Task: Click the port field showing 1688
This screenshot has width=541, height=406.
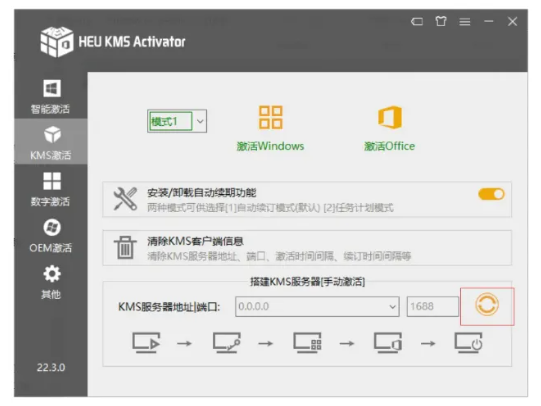Action: coord(433,306)
